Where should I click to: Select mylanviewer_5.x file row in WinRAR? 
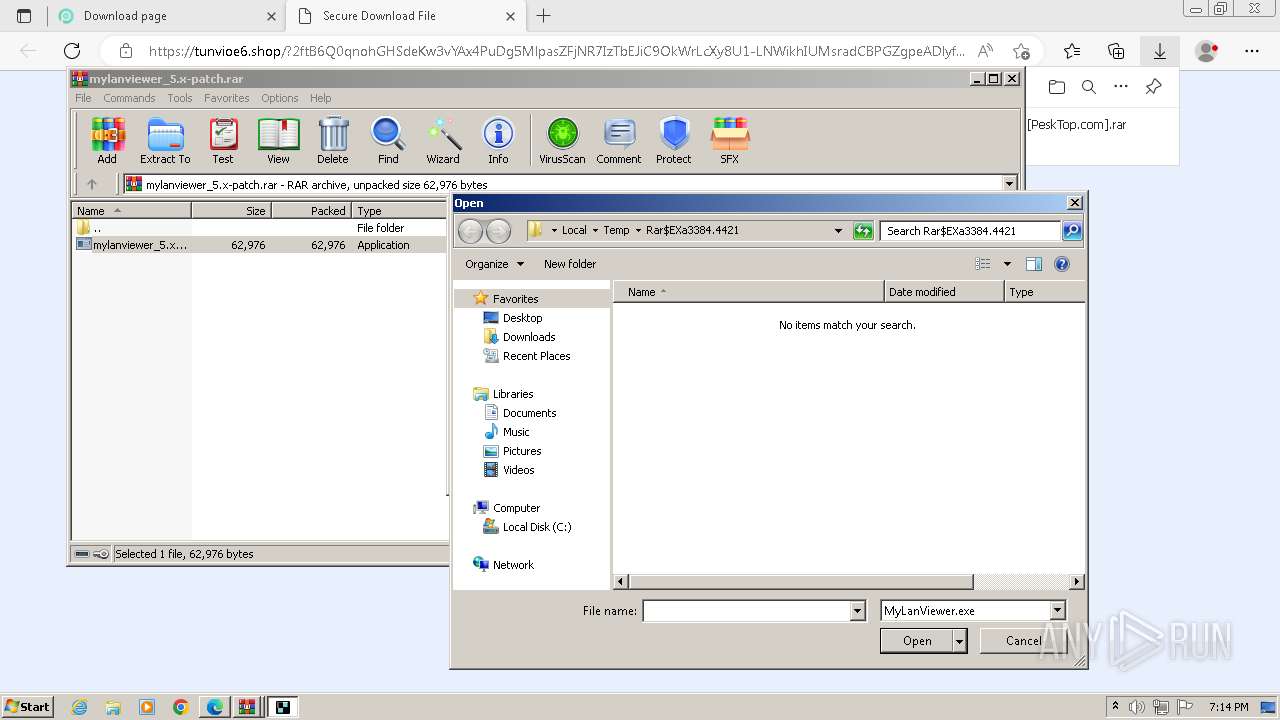(x=260, y=245)
